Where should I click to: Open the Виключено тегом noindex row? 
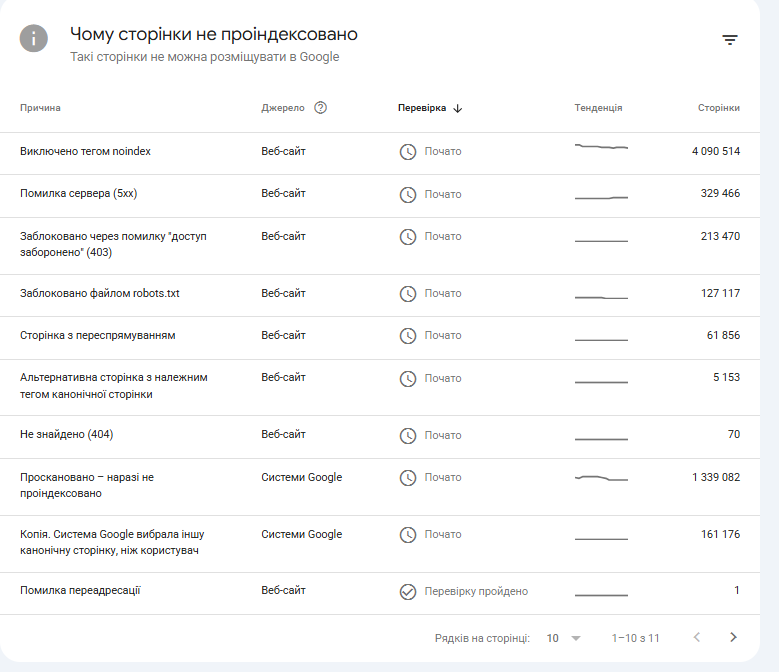click(380, 153)
